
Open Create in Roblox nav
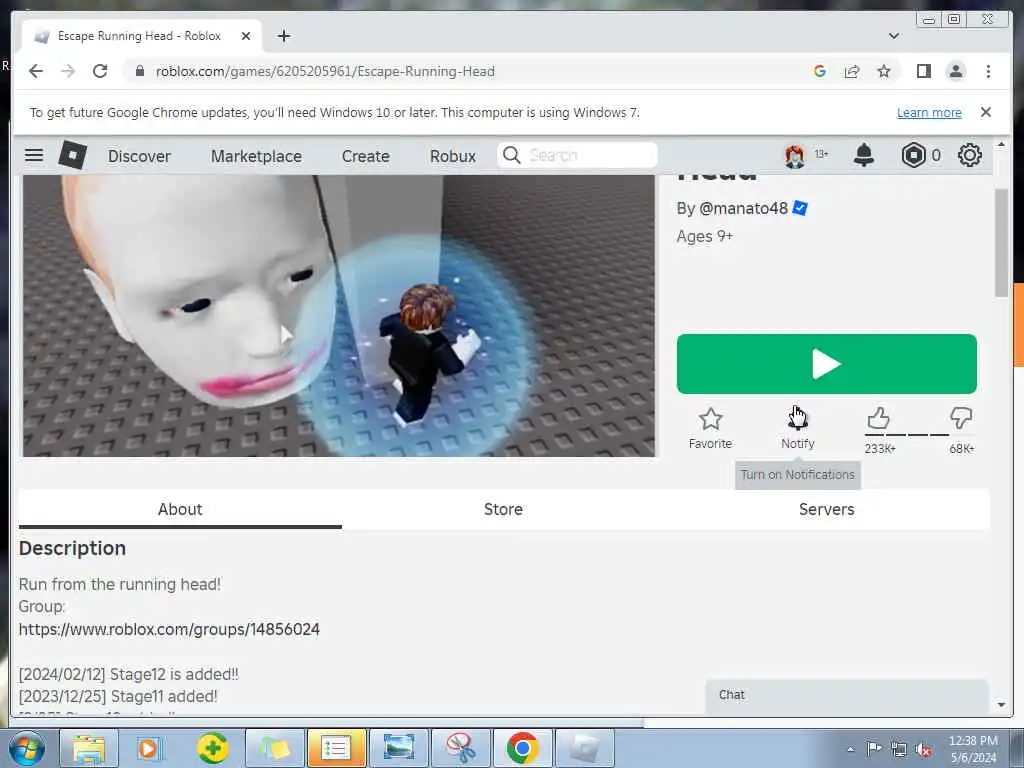coord(365,156)
